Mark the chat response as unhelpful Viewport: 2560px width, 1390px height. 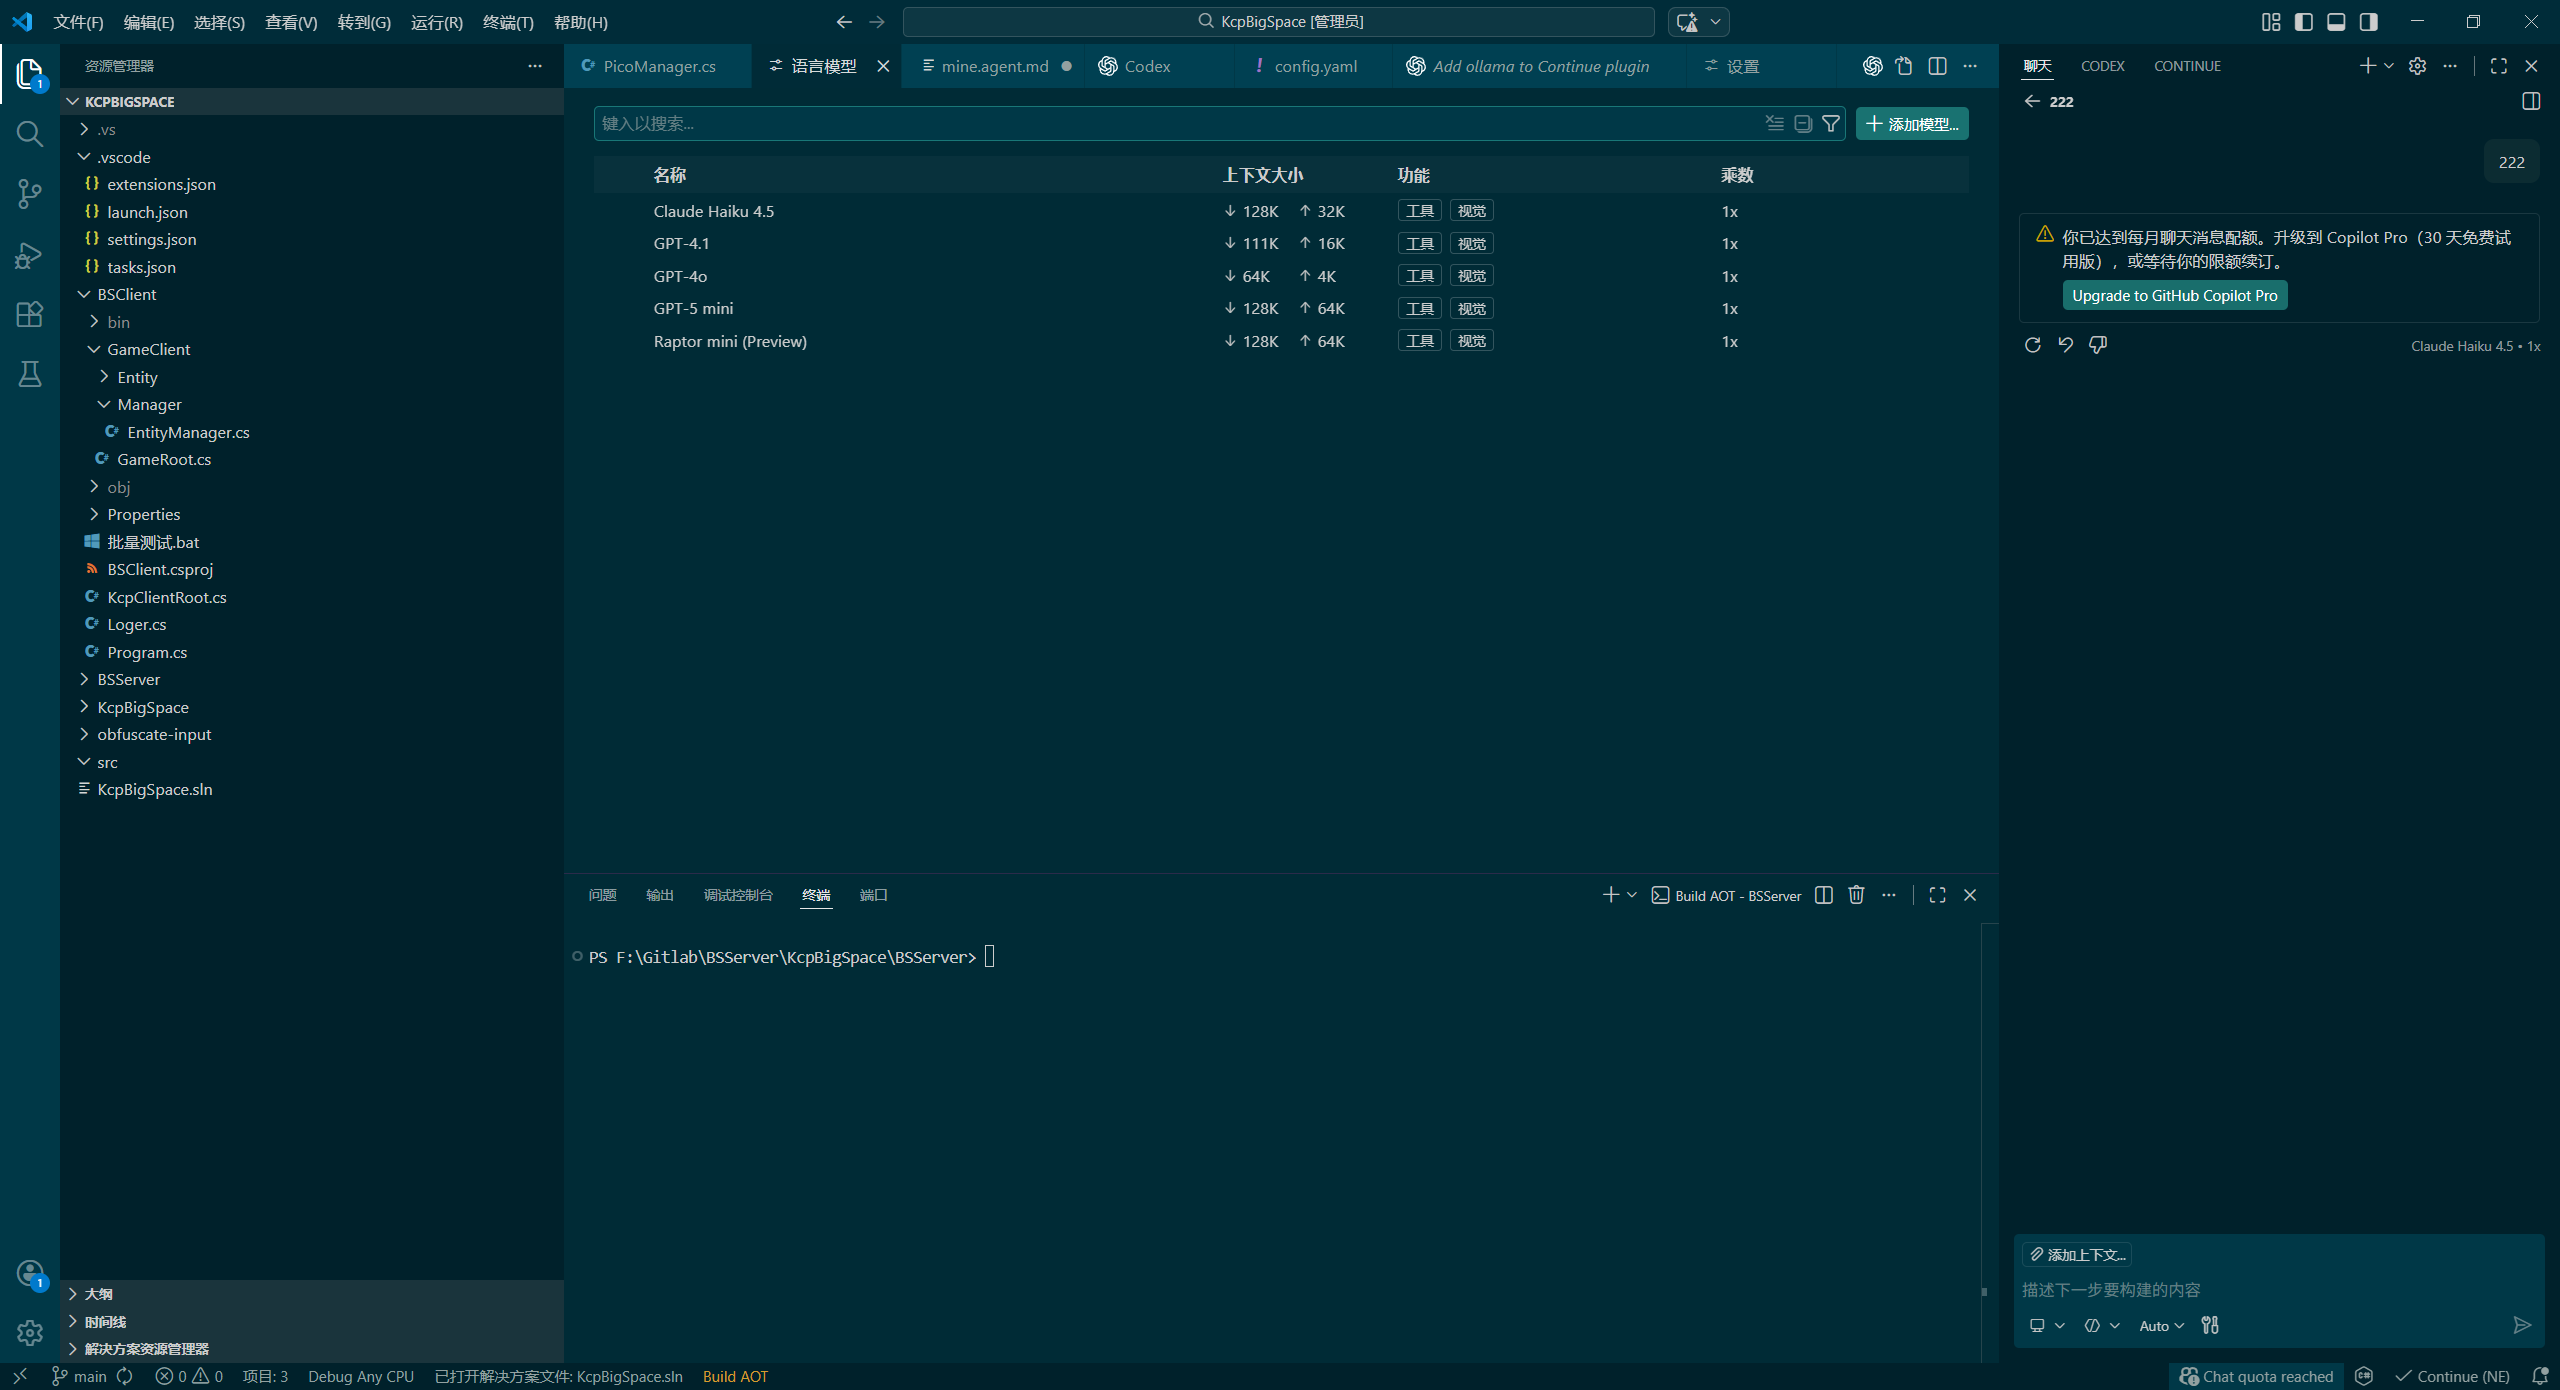(2098, 345)
